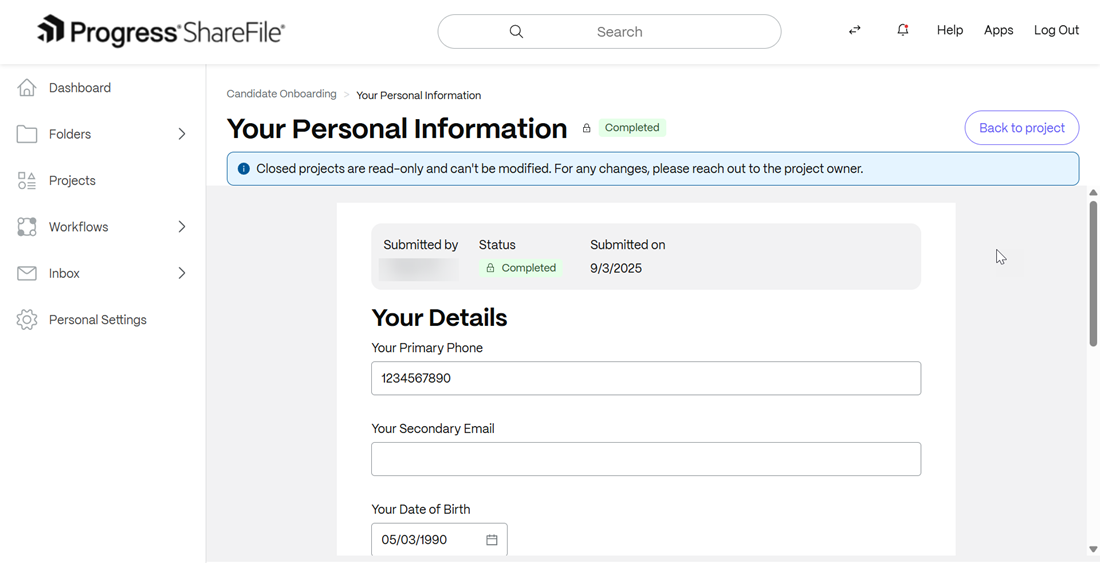The width and height of the screenshot is (1100, 563).
Task: Click the scrollbar up arrow
Action: [1093, 193]
